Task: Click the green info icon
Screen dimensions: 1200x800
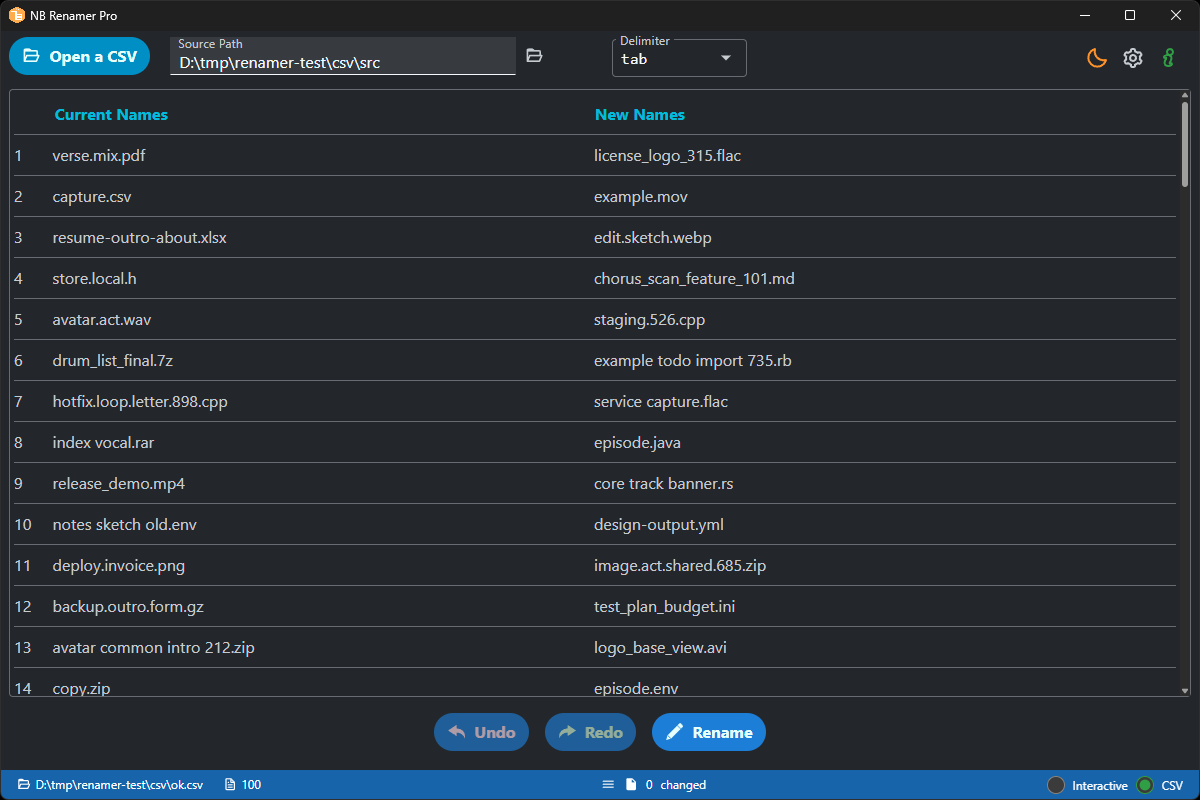Action: point(1167,58)
